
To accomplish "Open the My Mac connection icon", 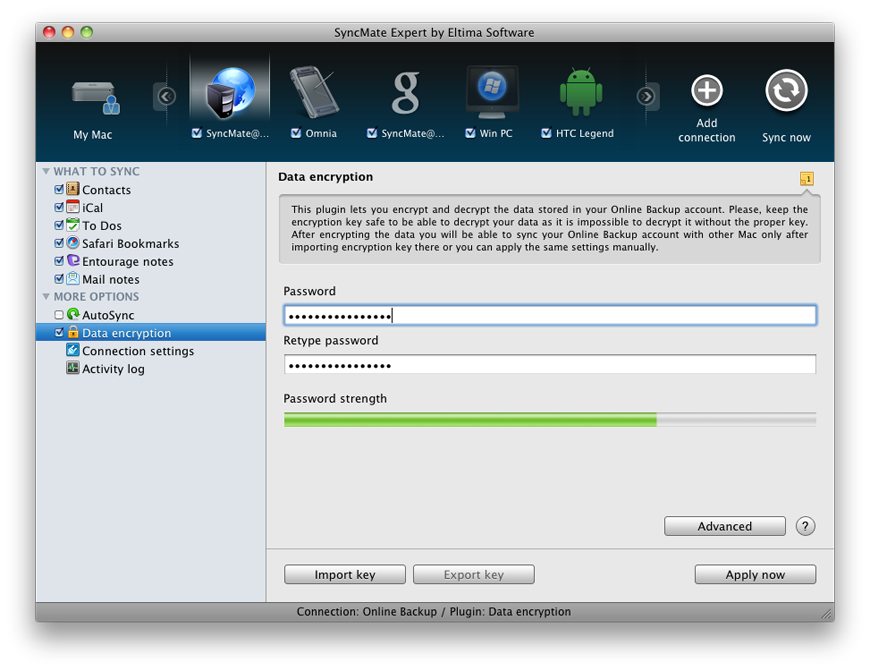I will pyautogui.click(x=93, y=95).
